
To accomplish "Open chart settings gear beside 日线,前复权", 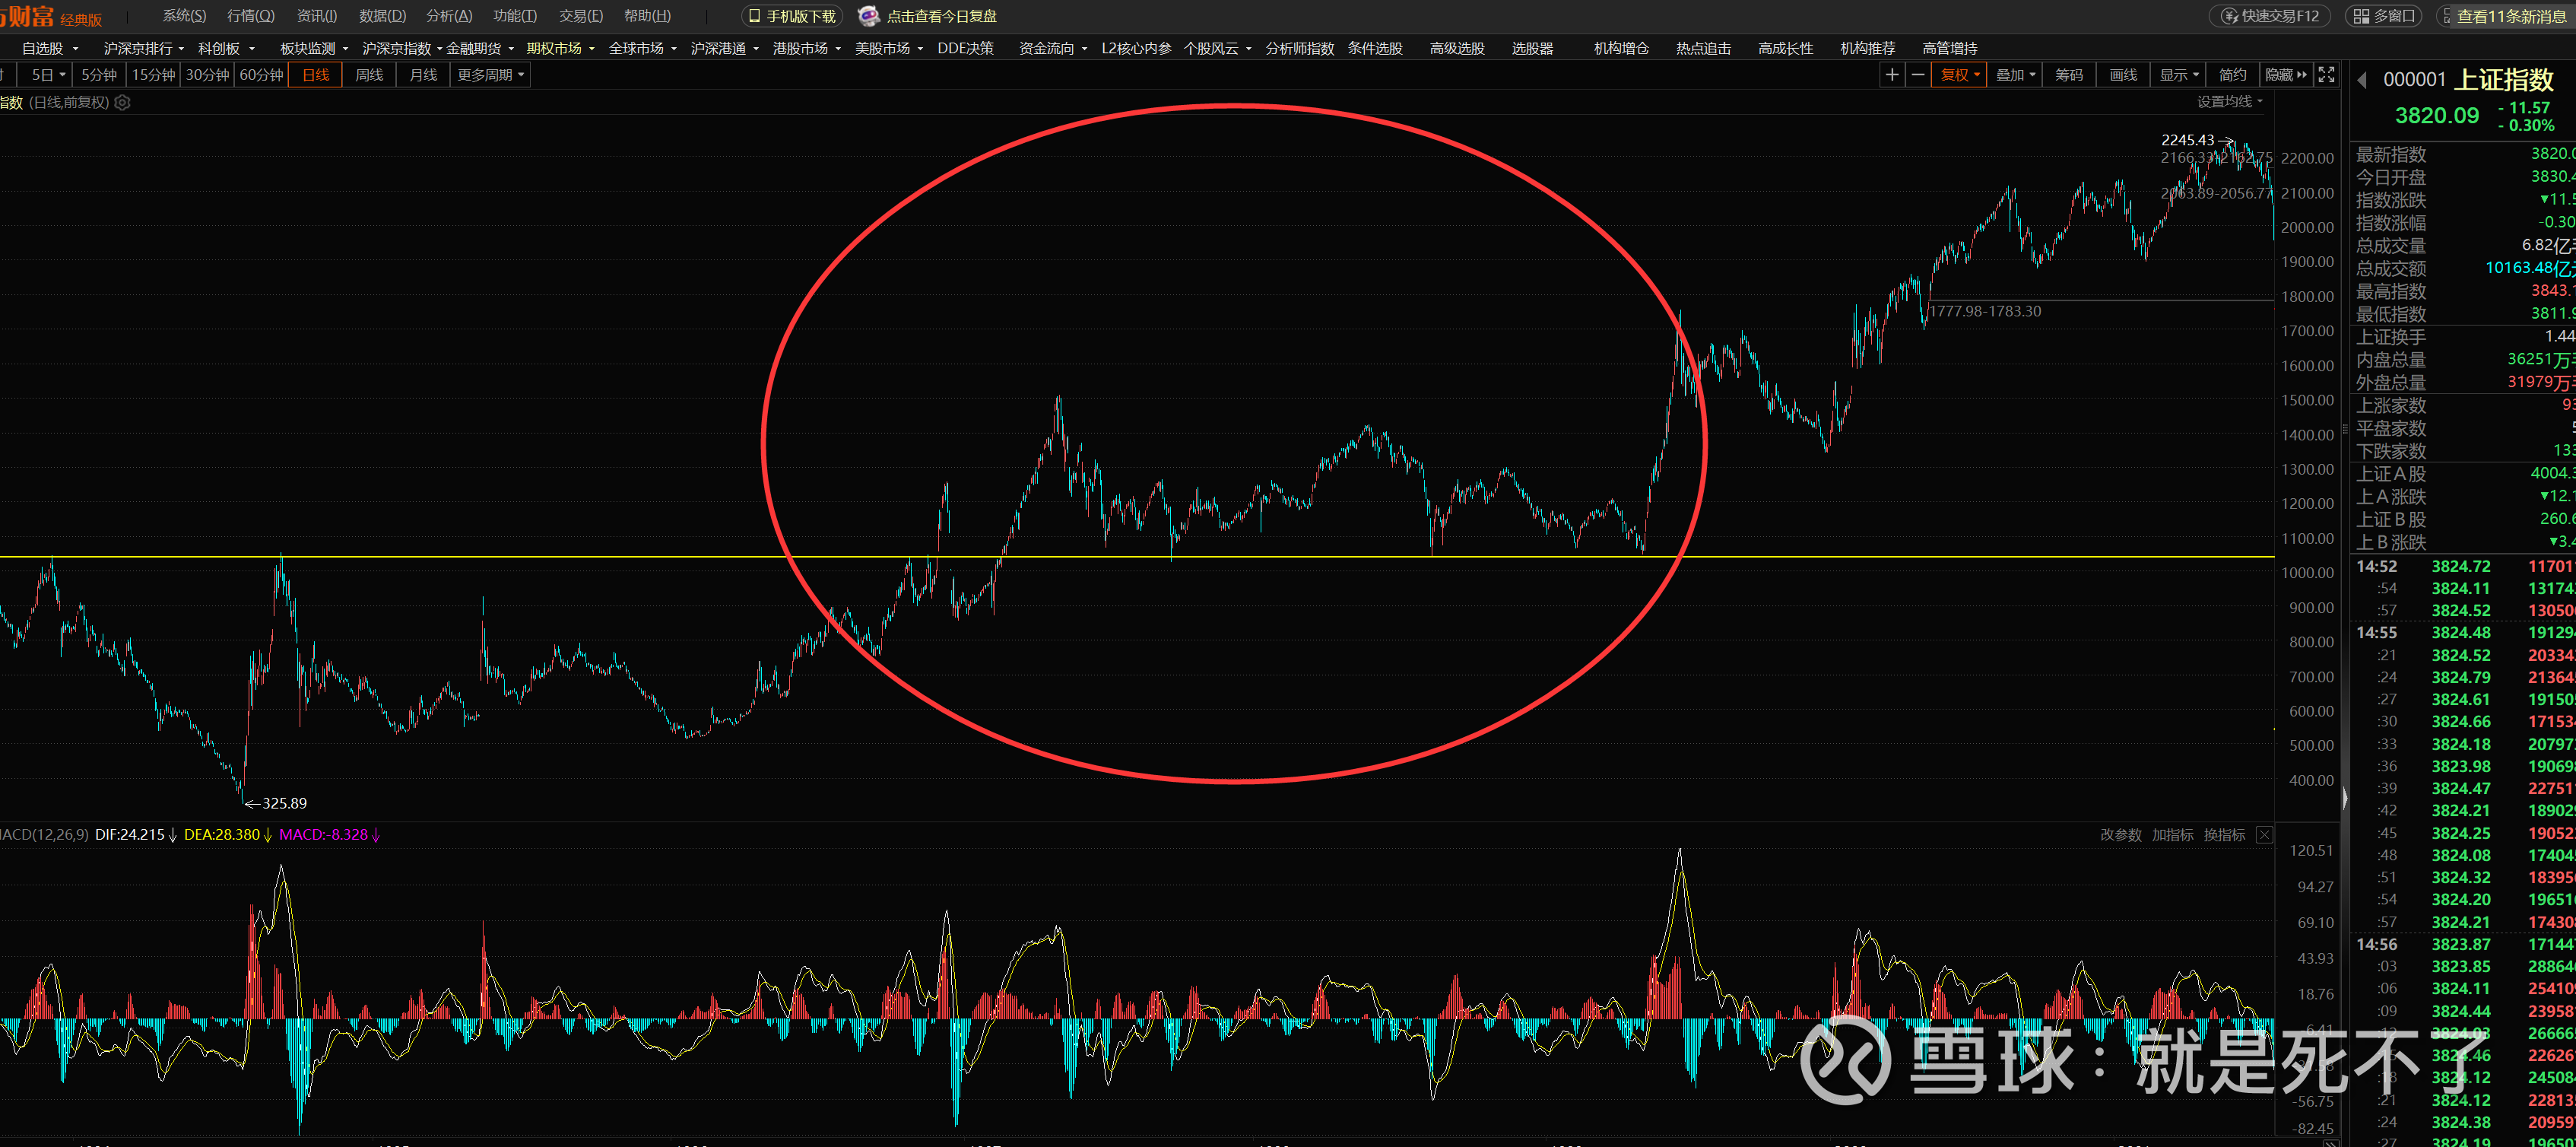I will click(x=122, y=102).
